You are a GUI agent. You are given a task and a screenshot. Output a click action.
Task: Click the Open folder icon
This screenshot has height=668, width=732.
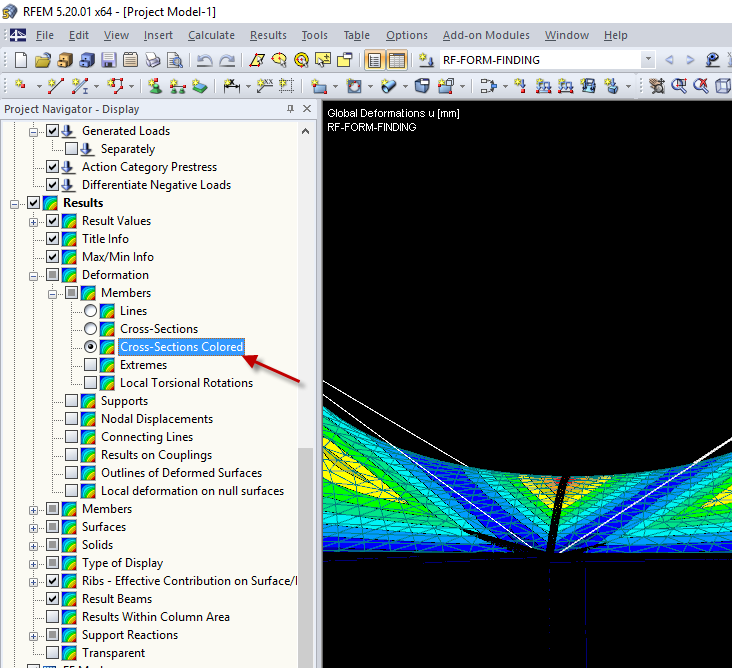pyautogui.click(x=43, y=60)
